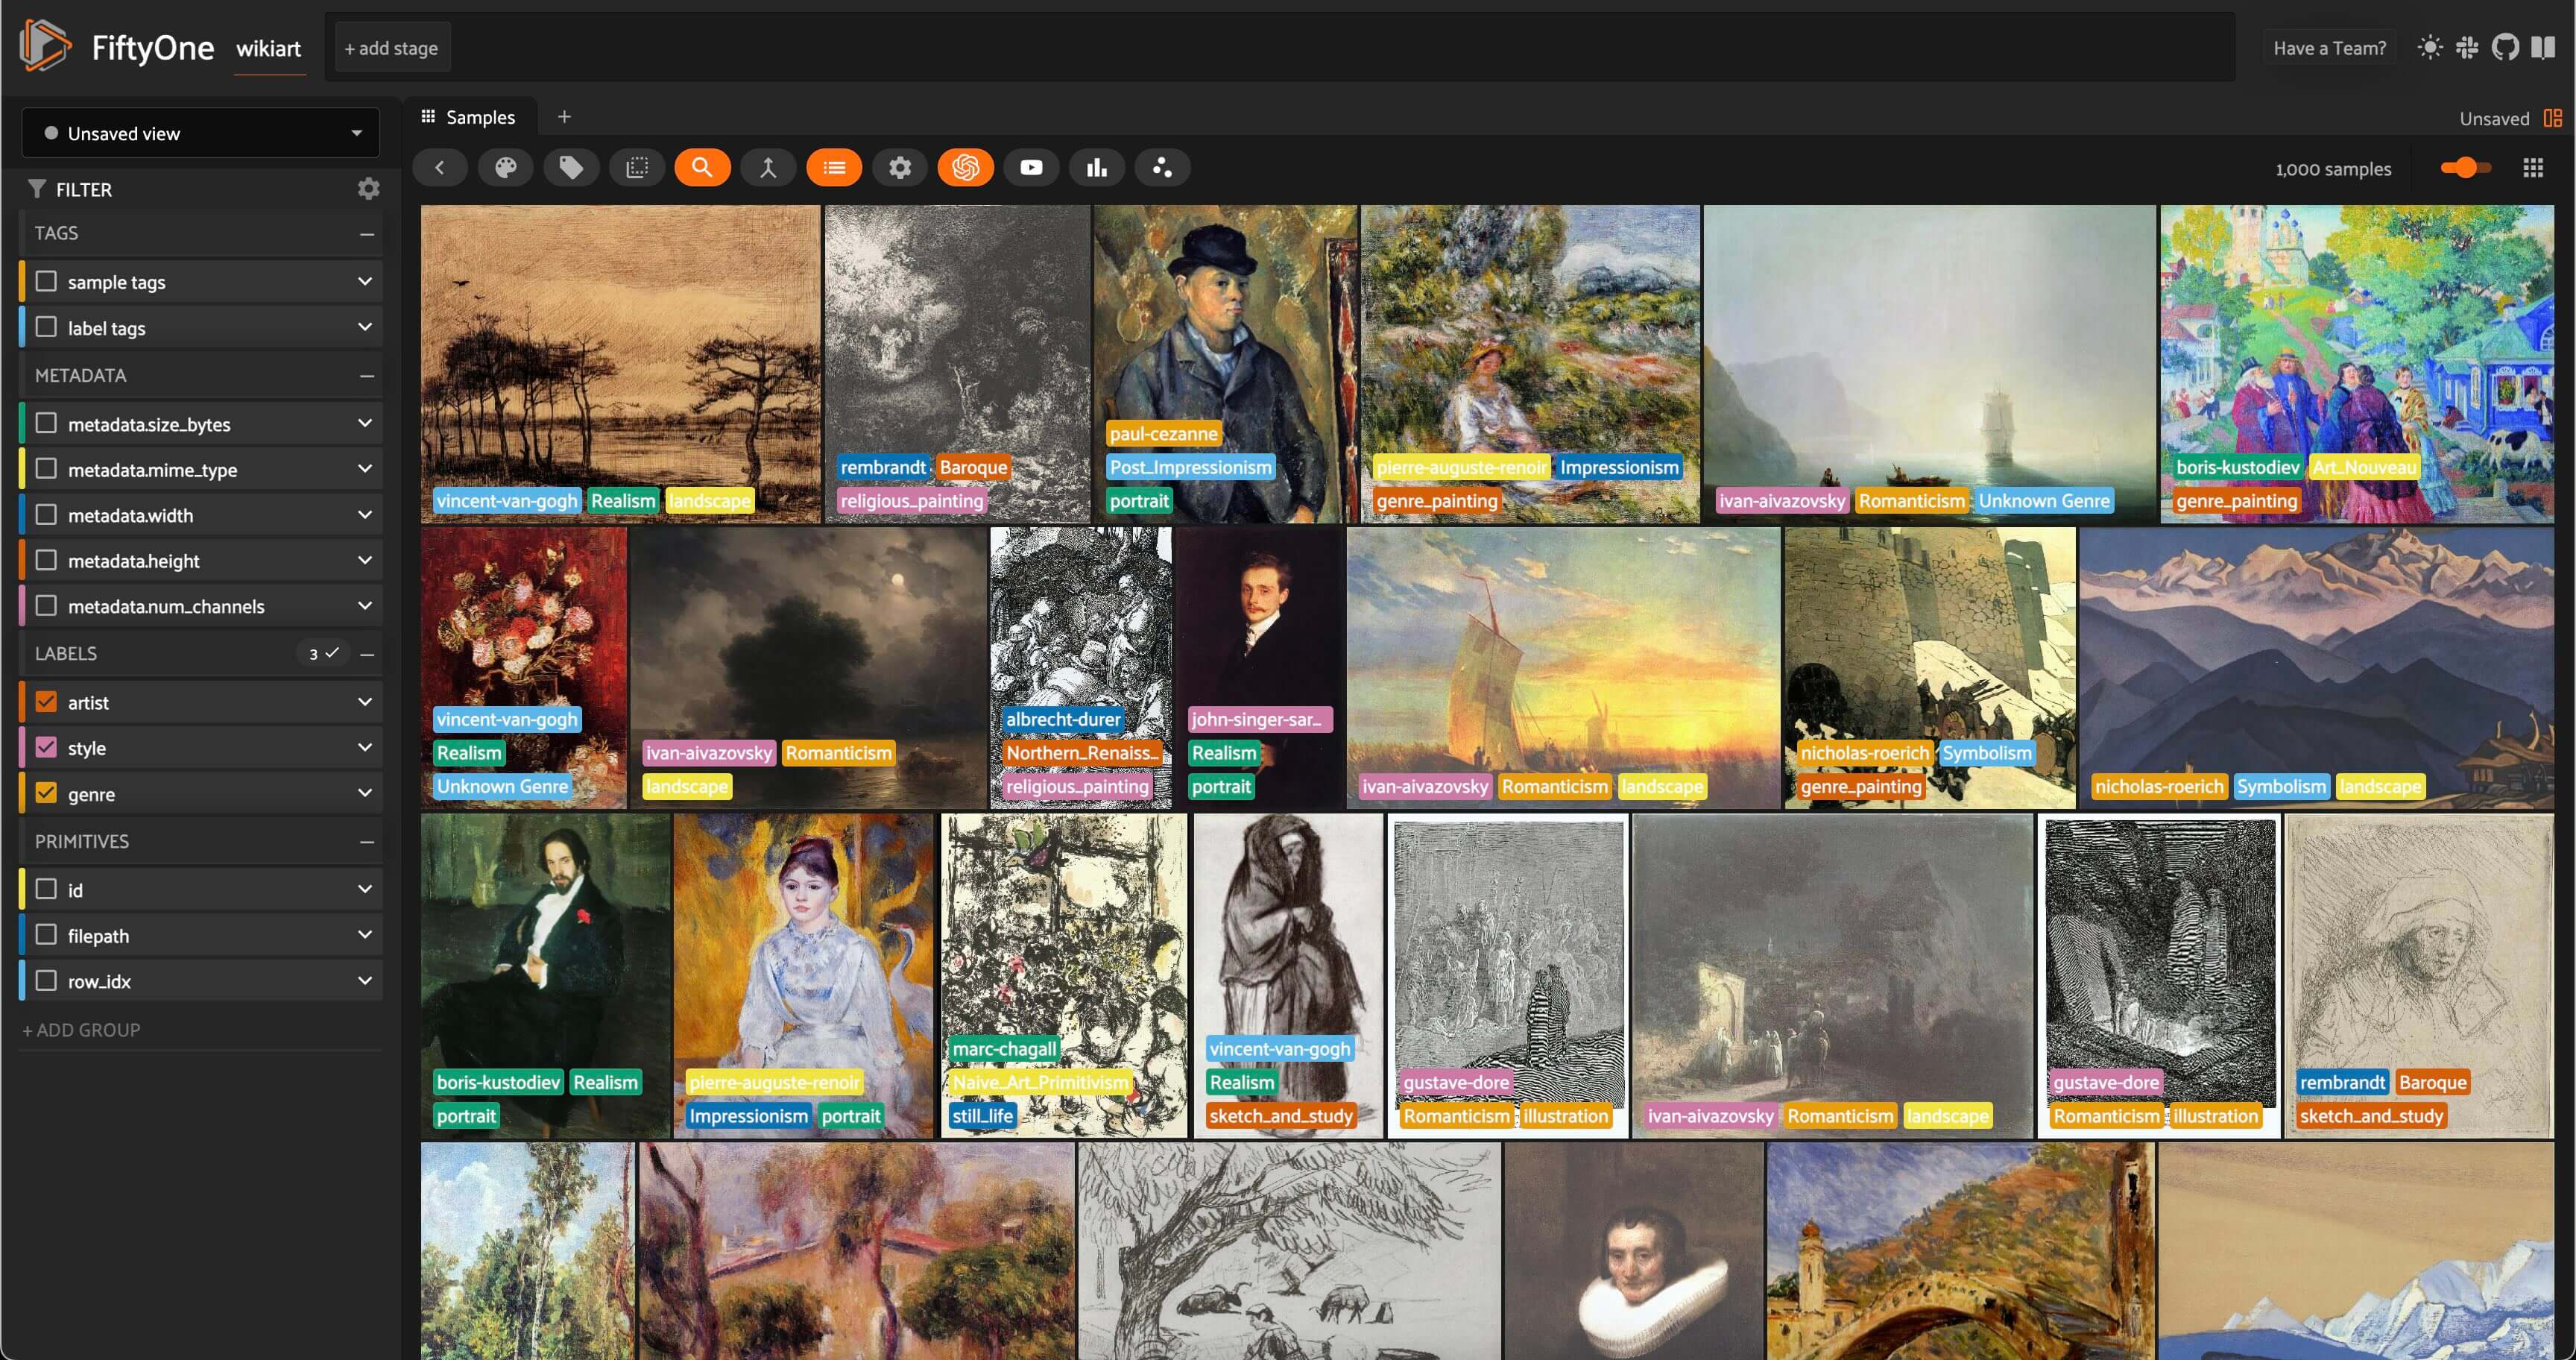Click the embeddings visualization dots icon

(x=1161, y=167)
